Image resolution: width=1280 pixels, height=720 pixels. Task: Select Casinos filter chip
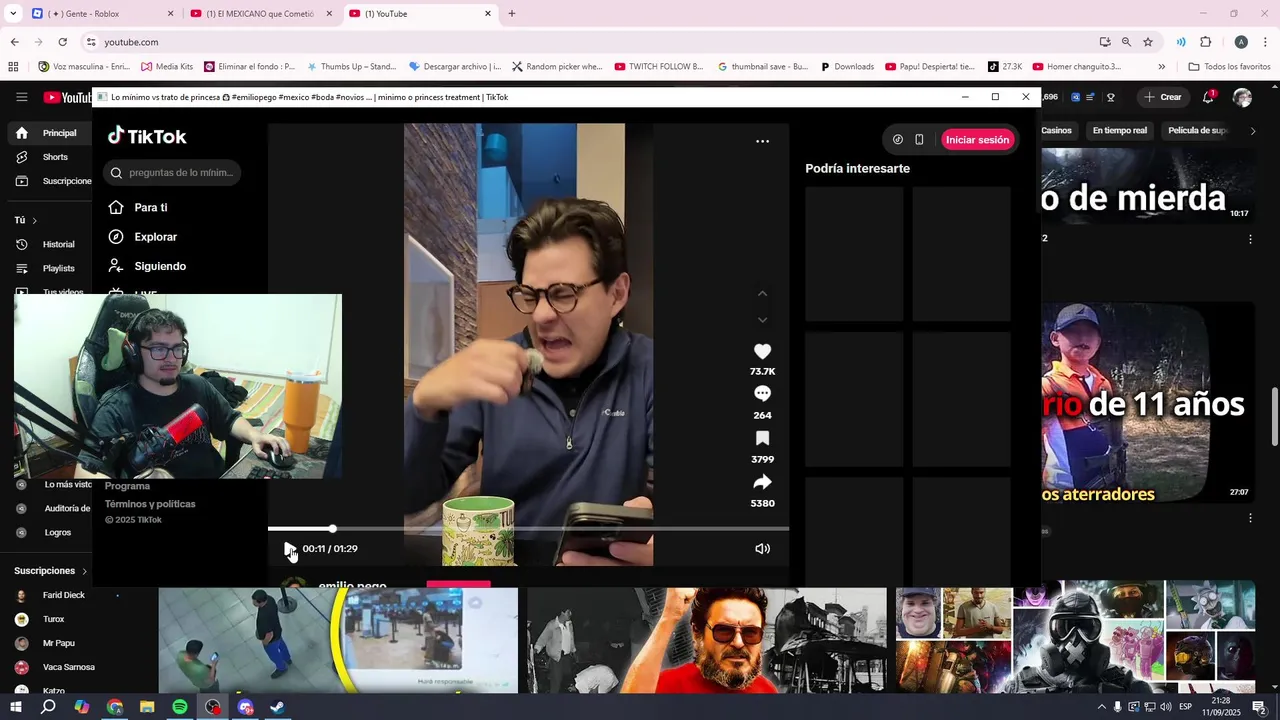(x=1056, y=130)
